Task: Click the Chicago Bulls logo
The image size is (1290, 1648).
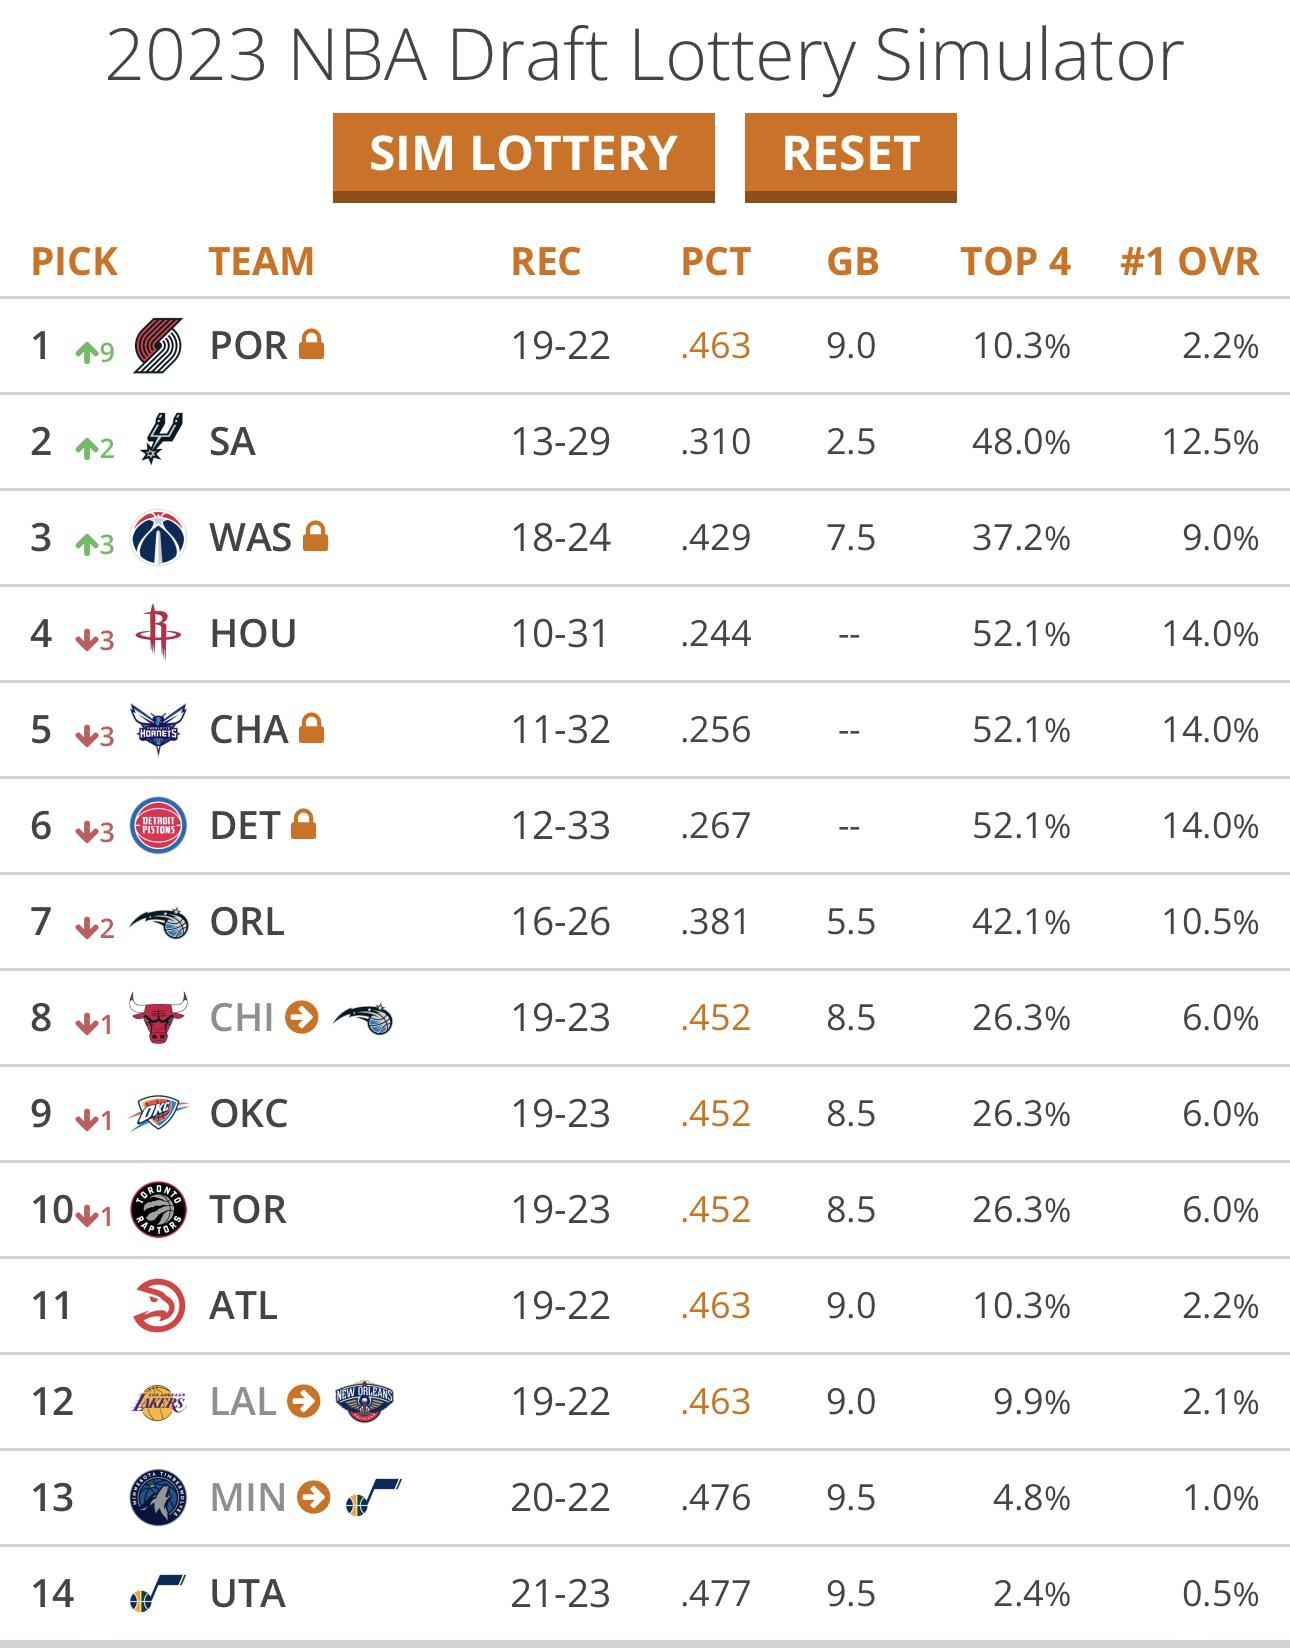Action: point(158,1017)
